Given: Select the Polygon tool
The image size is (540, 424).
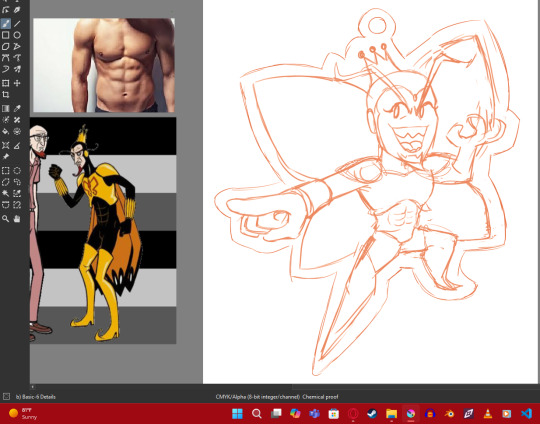Looking at the screenshot, I should pyautogui.click(x=6, y=46).
